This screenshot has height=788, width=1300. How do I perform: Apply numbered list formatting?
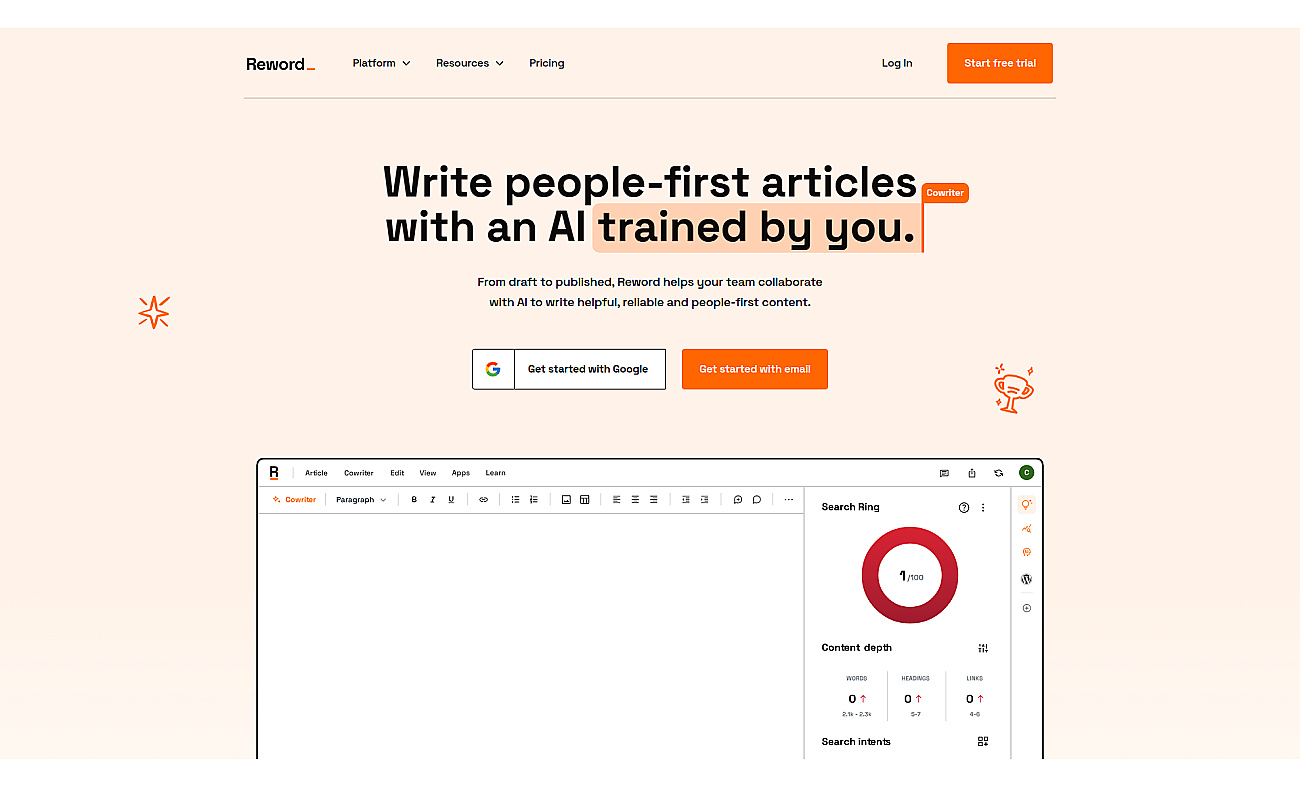tap(534, 500)
